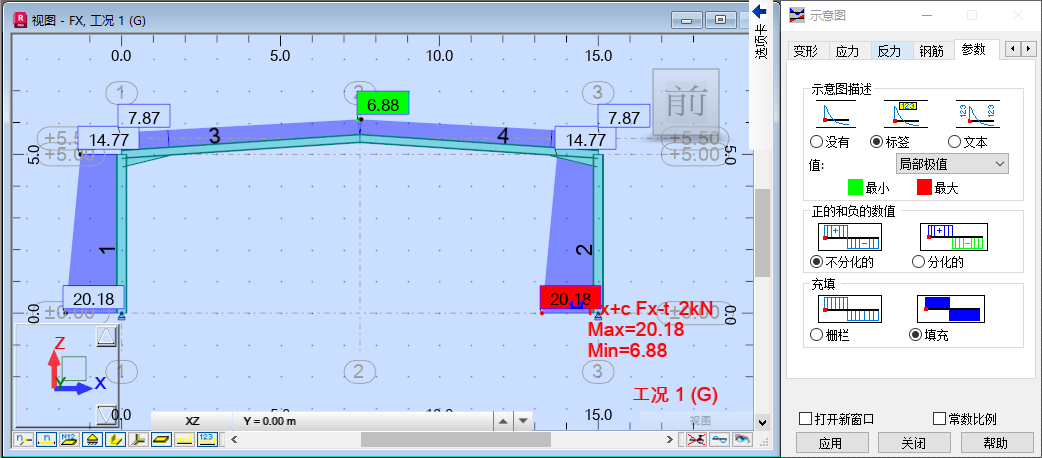Toggle node numbers display icon in bottom toolbar
This screenshot has height=458, width=1042.
coord(23,439)
